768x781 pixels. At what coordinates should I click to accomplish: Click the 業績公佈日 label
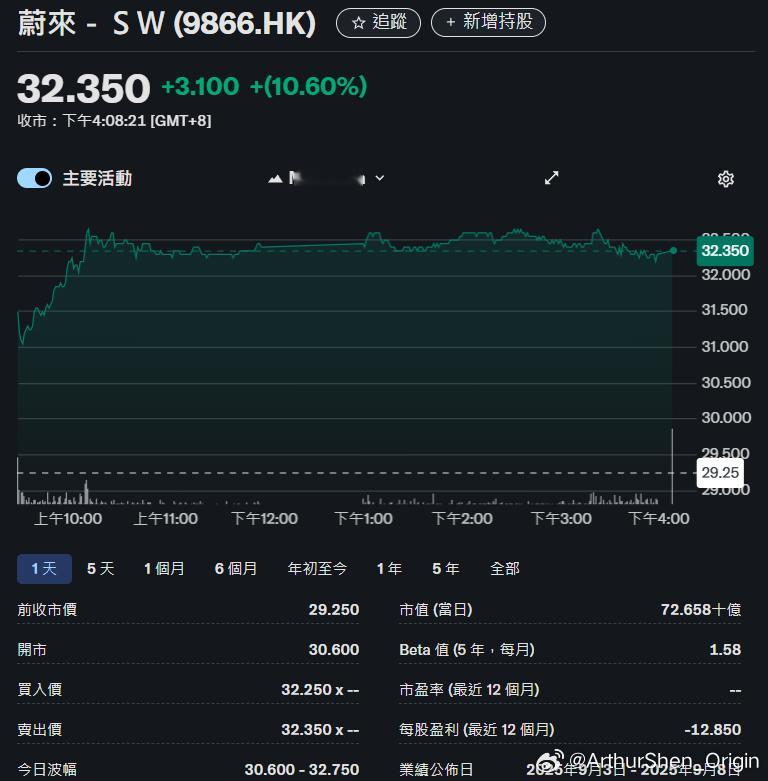coord(436,770)
